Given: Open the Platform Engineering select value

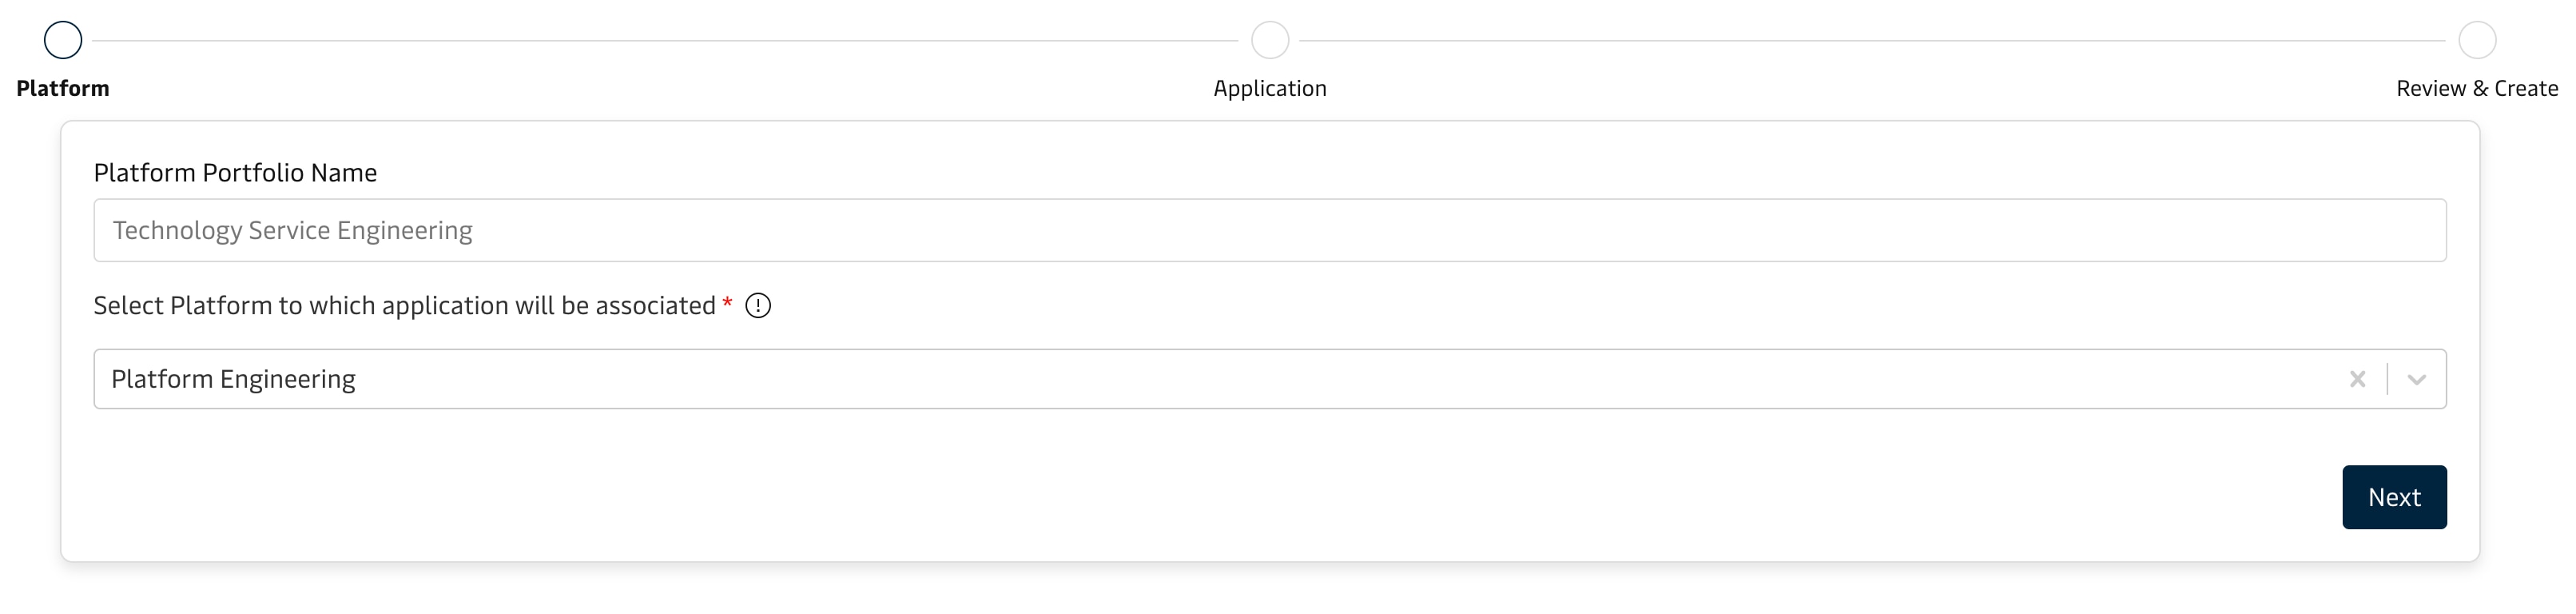Looking at the screenshot, I should [x=233, y=379].
